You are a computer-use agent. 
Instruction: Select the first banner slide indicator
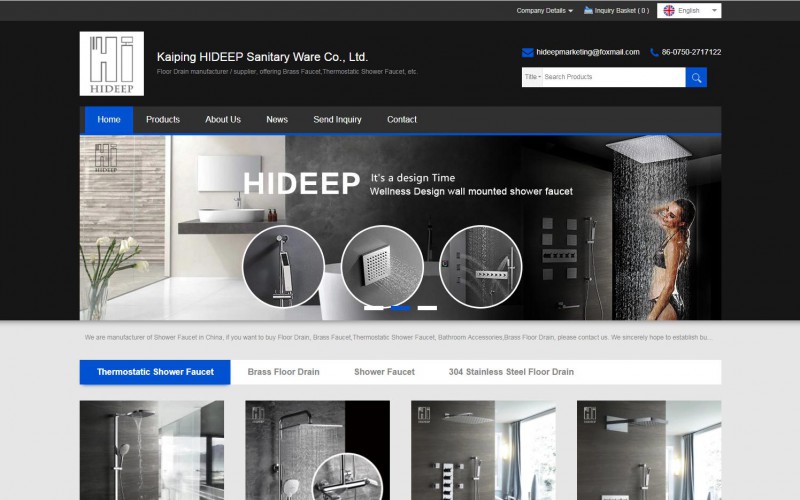[373, 308]
